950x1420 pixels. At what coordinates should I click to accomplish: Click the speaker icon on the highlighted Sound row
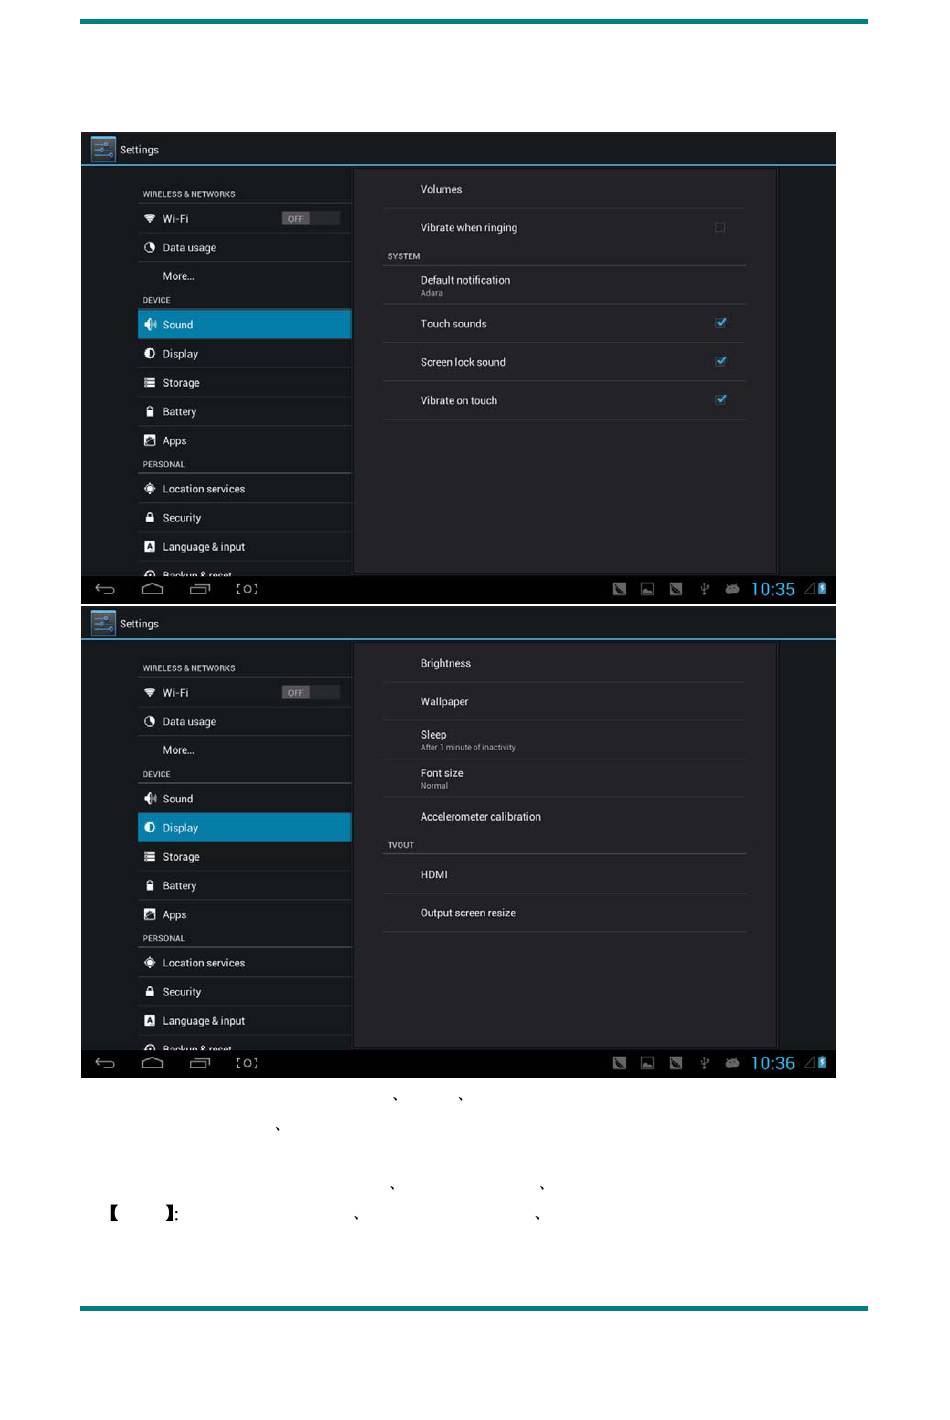click(150, 324)
